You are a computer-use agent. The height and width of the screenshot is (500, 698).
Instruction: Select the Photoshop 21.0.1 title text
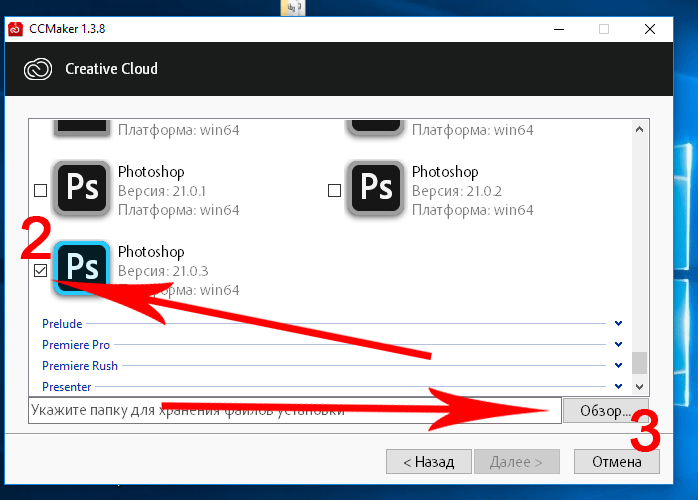(x=151, y=172)
